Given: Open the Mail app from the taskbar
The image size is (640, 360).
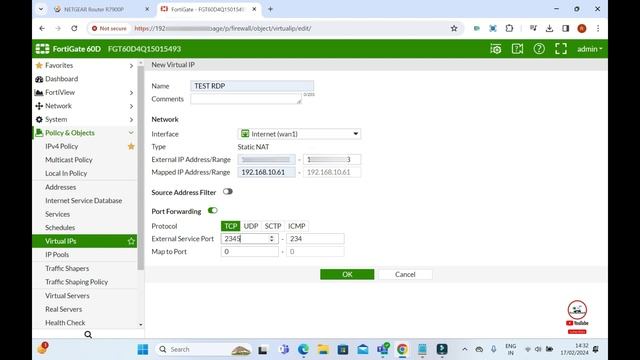Looking at the screenshot, I should [362, 349].
